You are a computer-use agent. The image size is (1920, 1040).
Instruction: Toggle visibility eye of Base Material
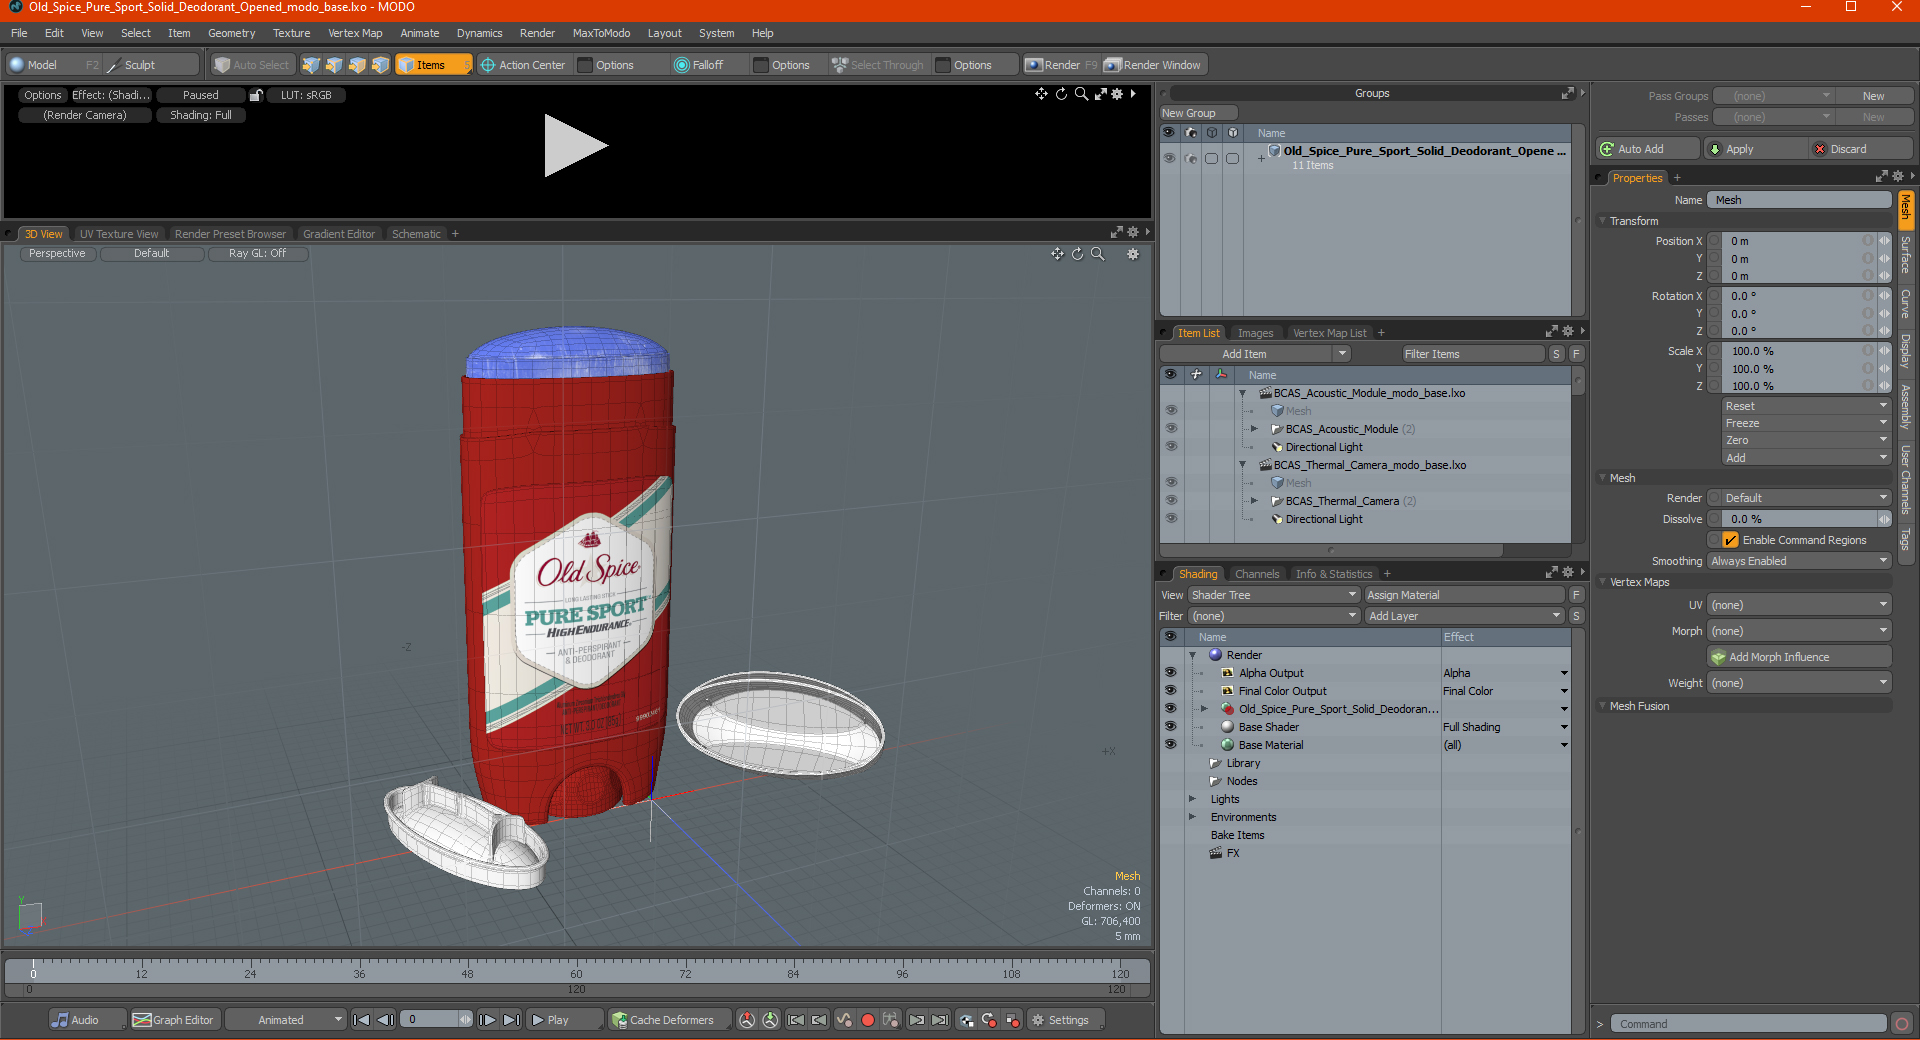click(x=1170, y=745)
